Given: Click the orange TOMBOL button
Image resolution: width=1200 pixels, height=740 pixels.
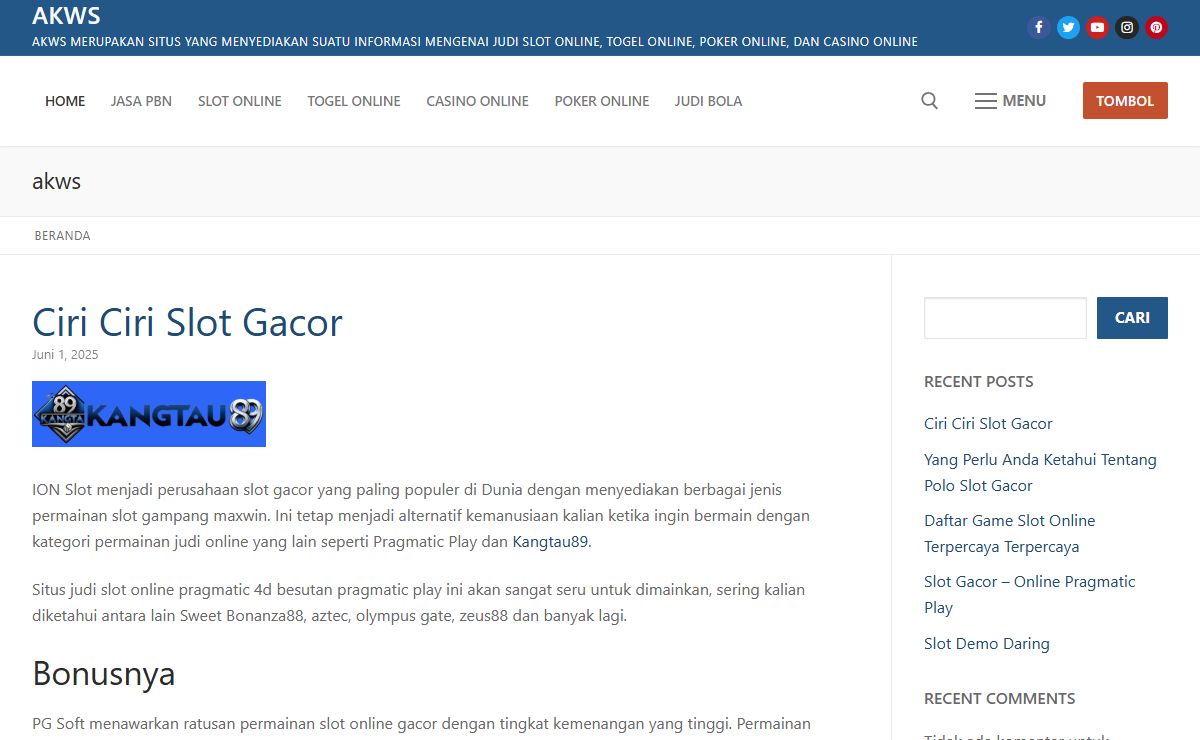Looking at the screenshot, I should pyautogui.click(x=1125, y=101).
